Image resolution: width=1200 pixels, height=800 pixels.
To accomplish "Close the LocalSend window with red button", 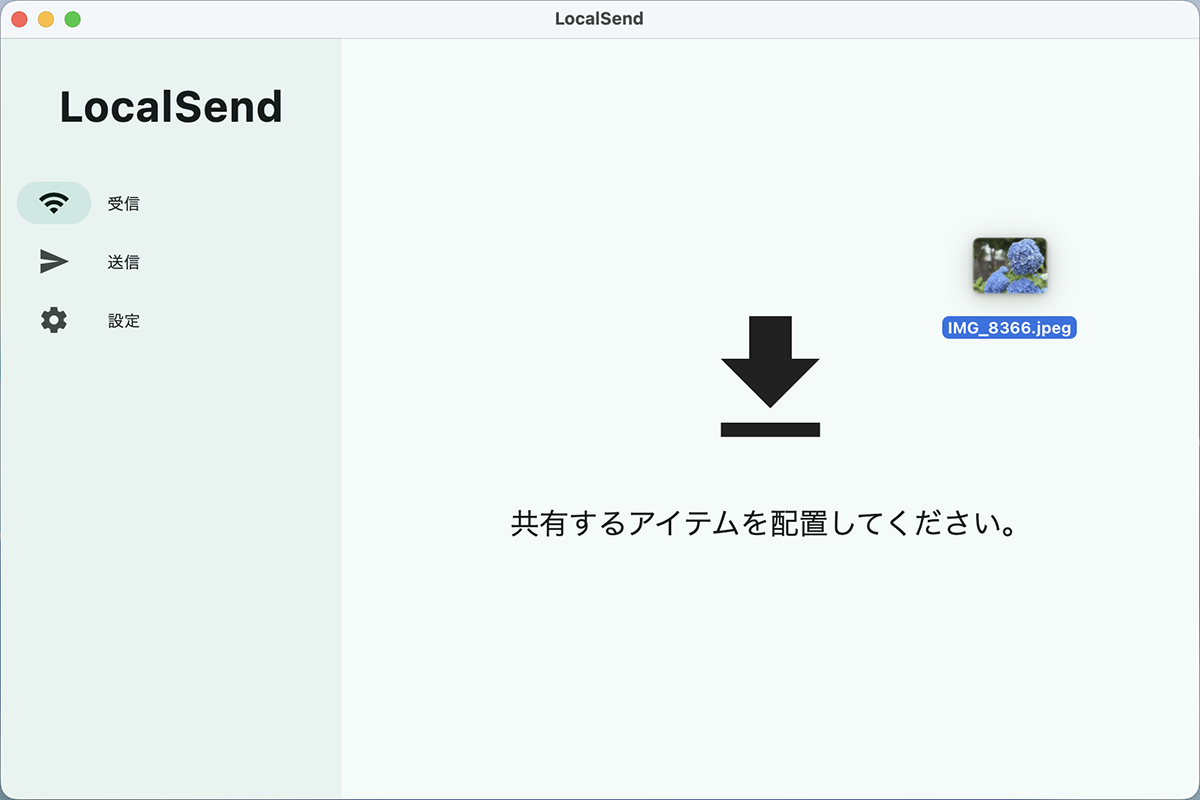I will (x=19, y=19).
